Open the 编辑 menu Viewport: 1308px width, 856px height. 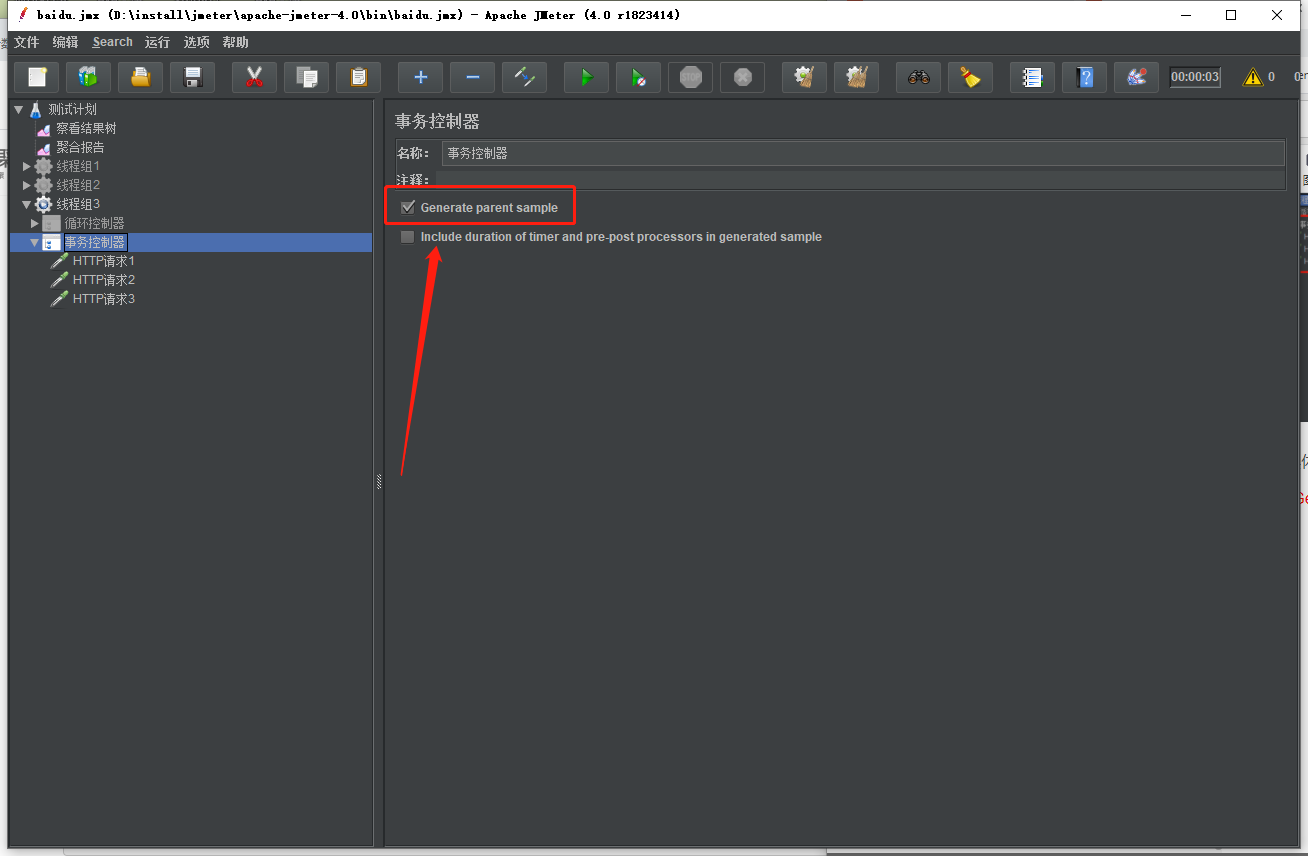tap(65, 42)
